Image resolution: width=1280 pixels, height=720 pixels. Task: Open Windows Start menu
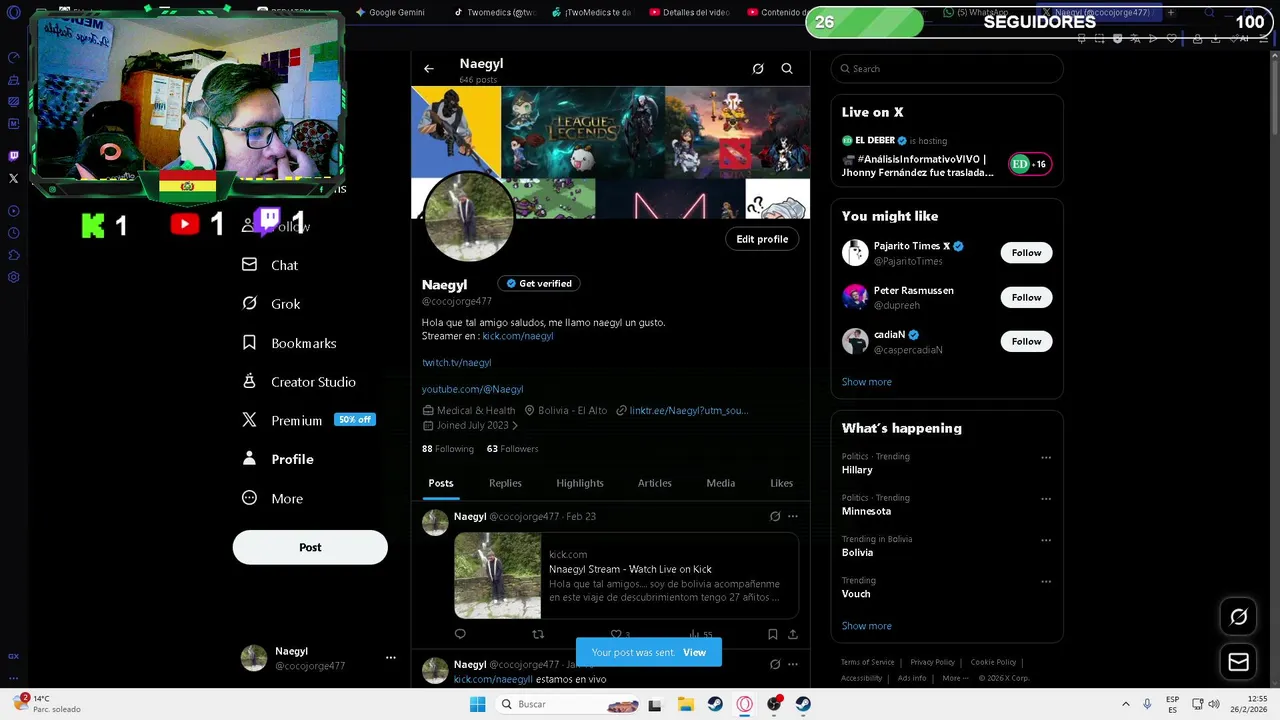coord(478,704)
